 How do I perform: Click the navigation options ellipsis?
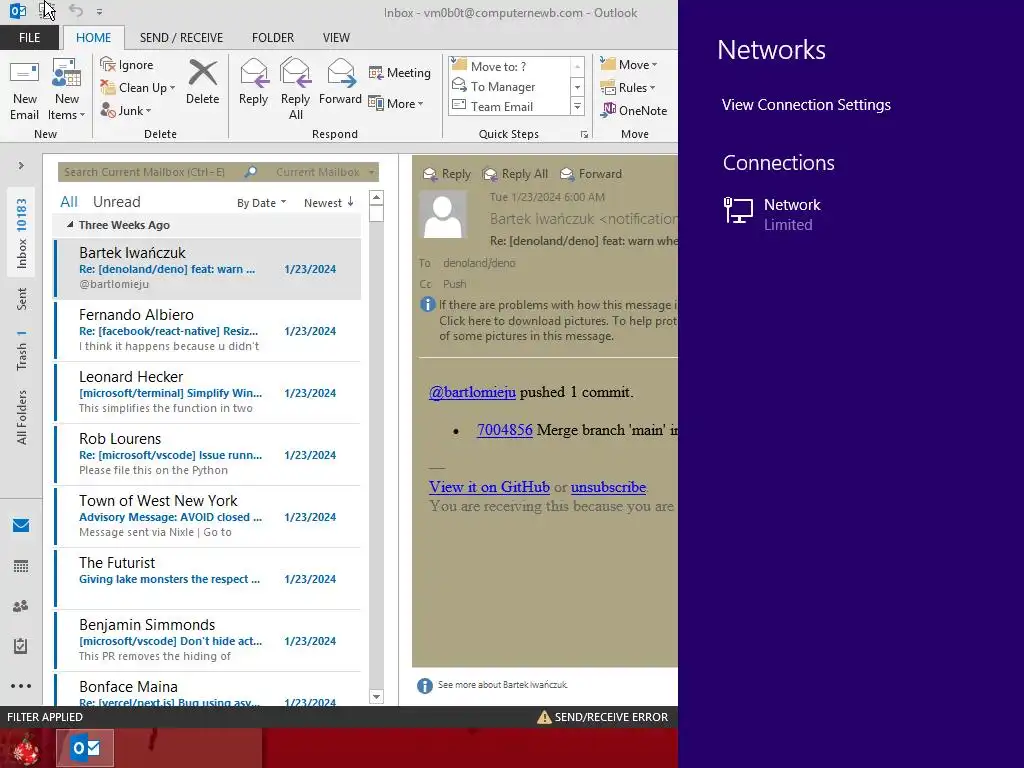pos(21,686)
